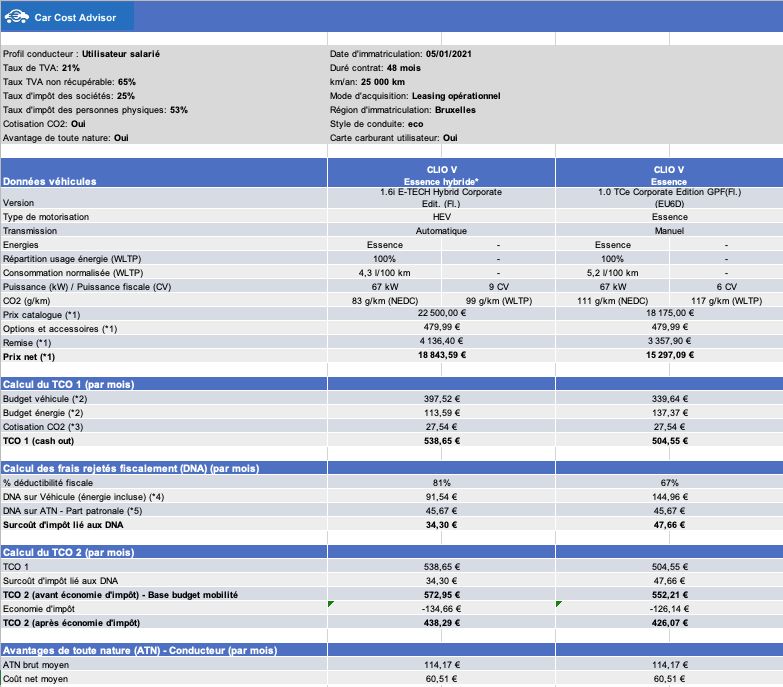Click the 'Taux TVA non récupérable: 65%' line
This screenshot has height=687, width=783.
coord(69,82)
